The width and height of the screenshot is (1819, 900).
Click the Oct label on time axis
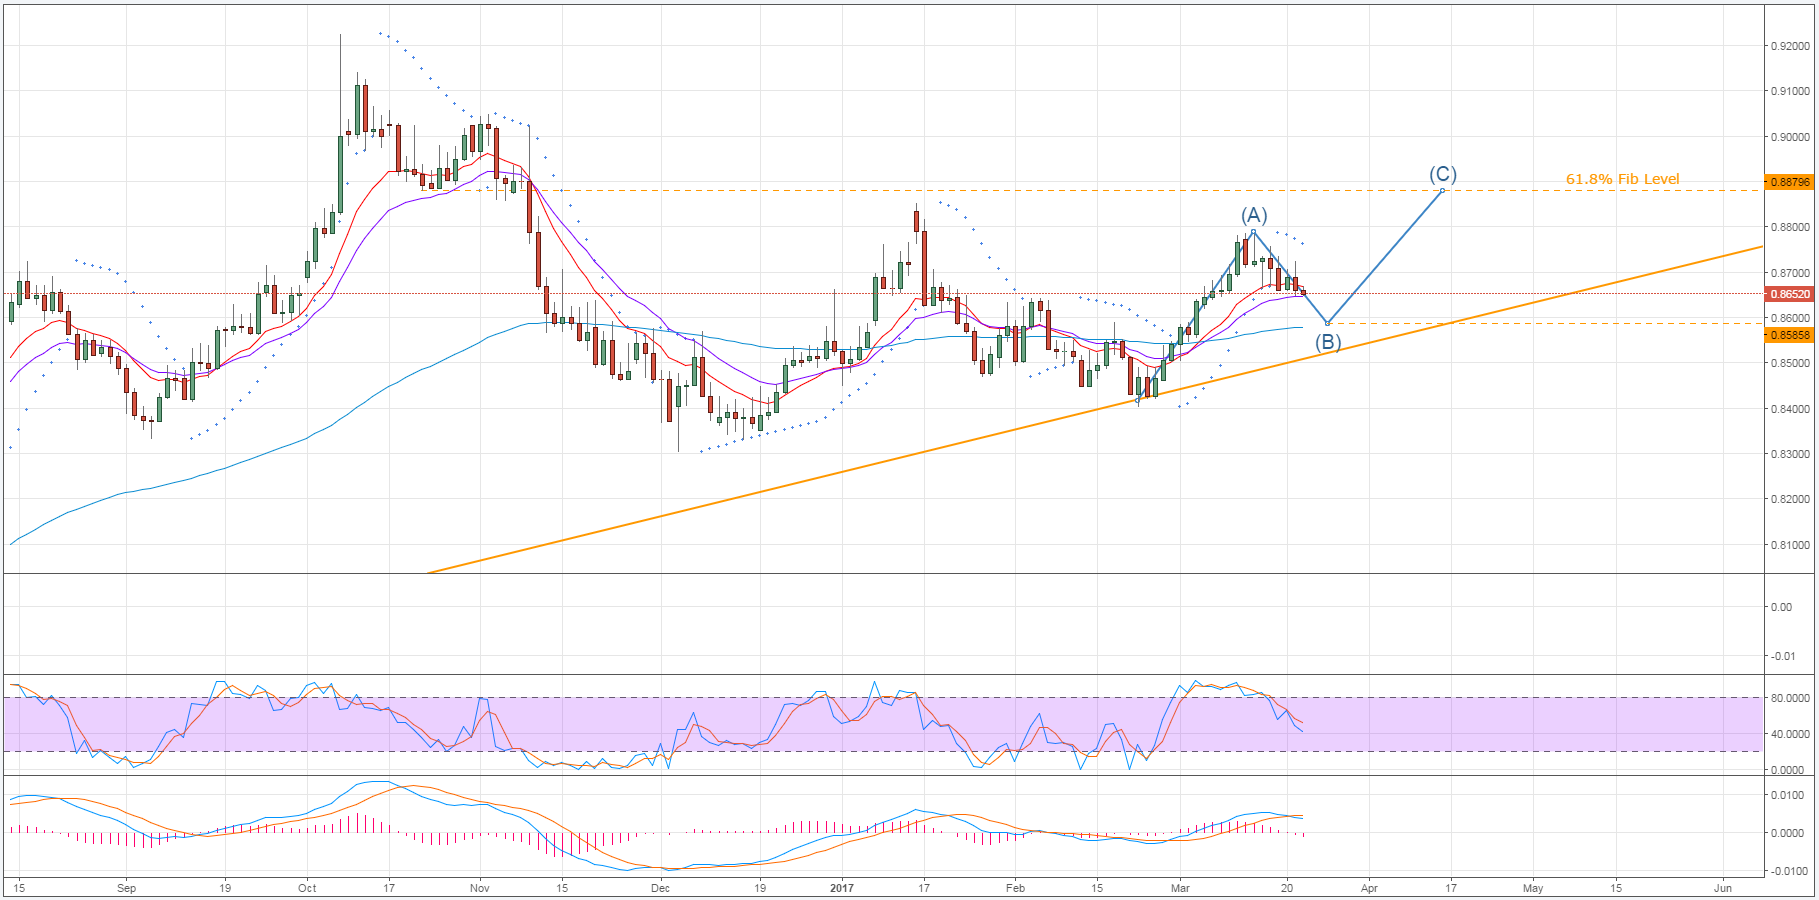point(307,887)
